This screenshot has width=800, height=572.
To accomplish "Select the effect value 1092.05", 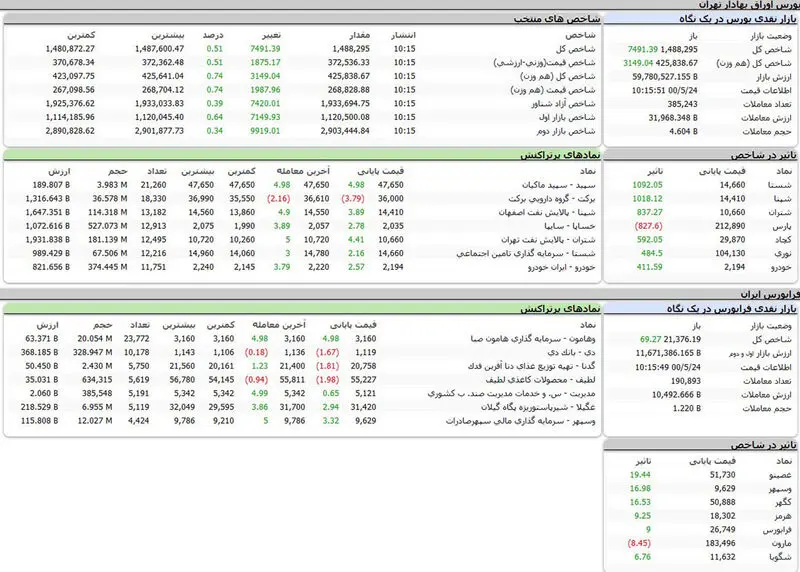I will pyautogui.click(x=647, y=185).
